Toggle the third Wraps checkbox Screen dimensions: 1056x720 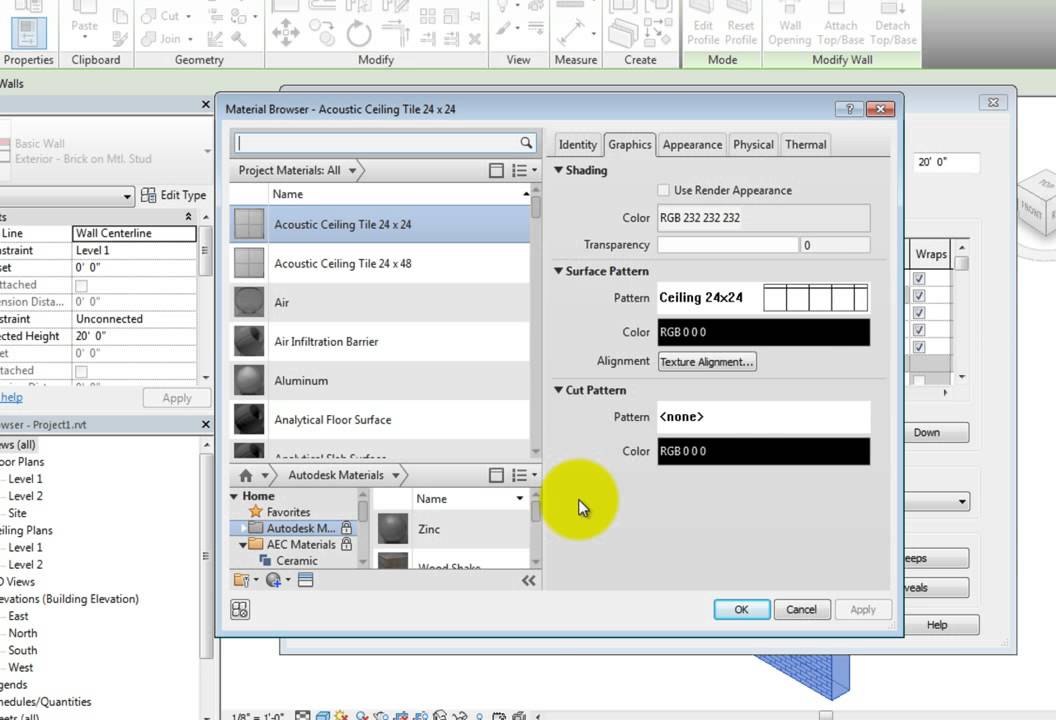coord(919,313)
